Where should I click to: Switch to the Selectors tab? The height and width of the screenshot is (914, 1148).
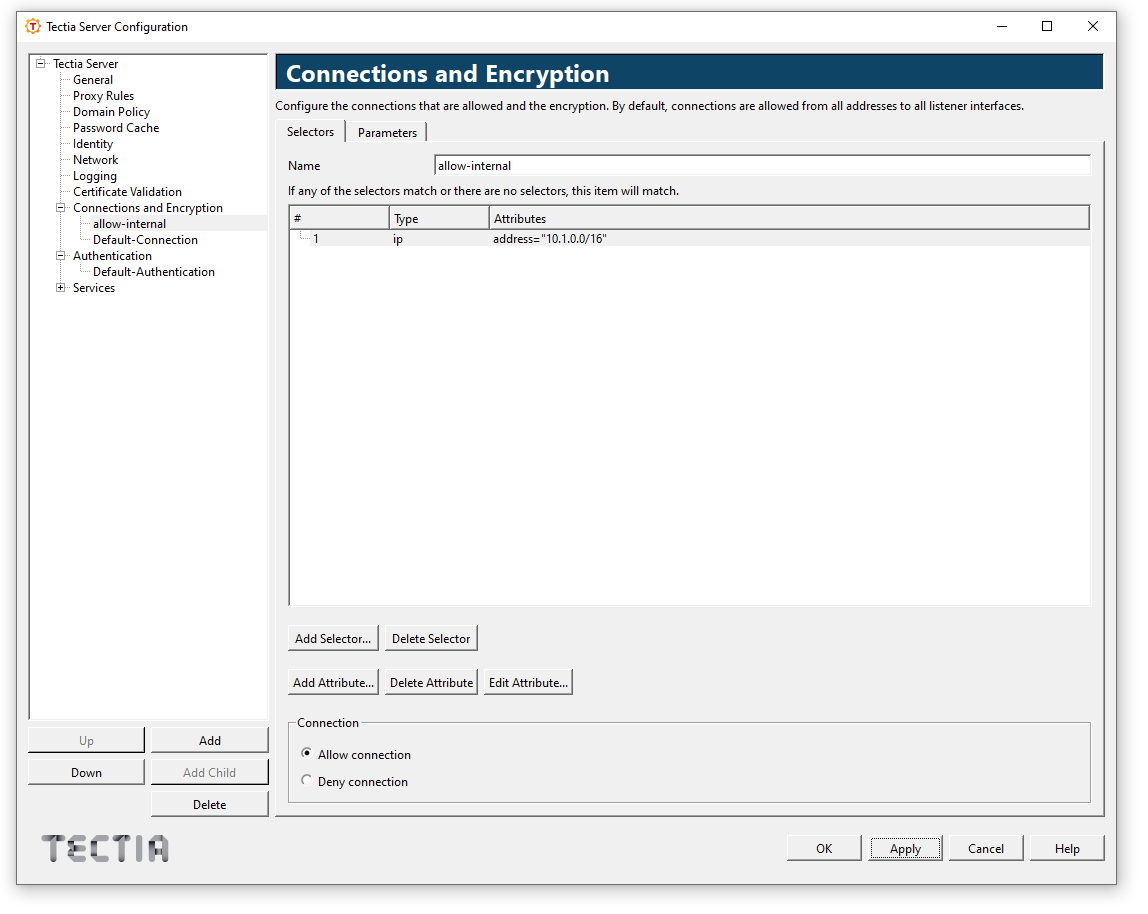310,132
